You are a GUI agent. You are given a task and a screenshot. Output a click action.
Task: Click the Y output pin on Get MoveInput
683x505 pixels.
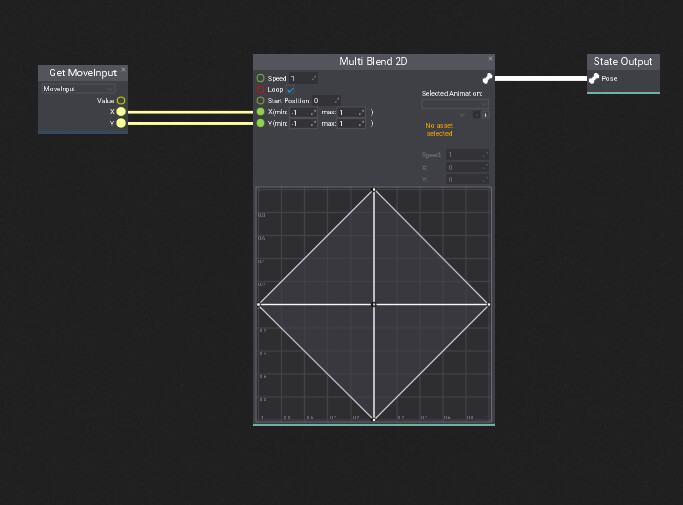pos(121,124)
